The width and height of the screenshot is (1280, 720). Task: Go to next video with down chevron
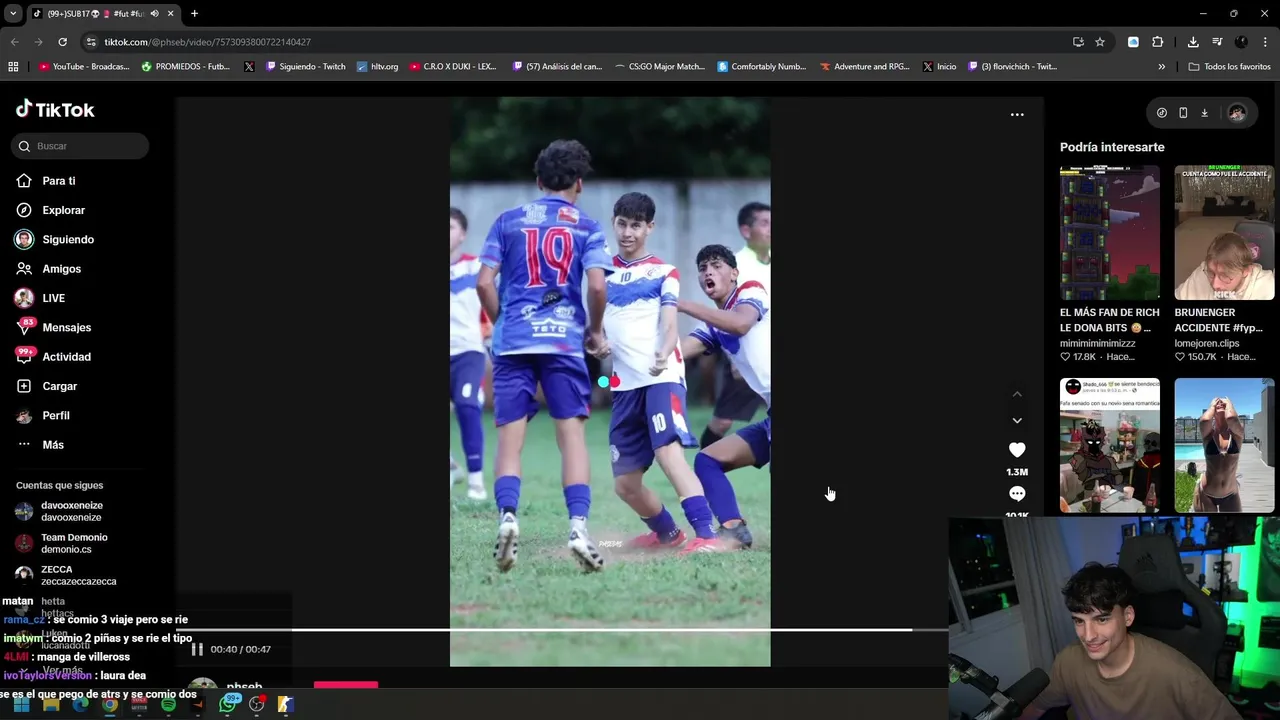click(1017, 420)
